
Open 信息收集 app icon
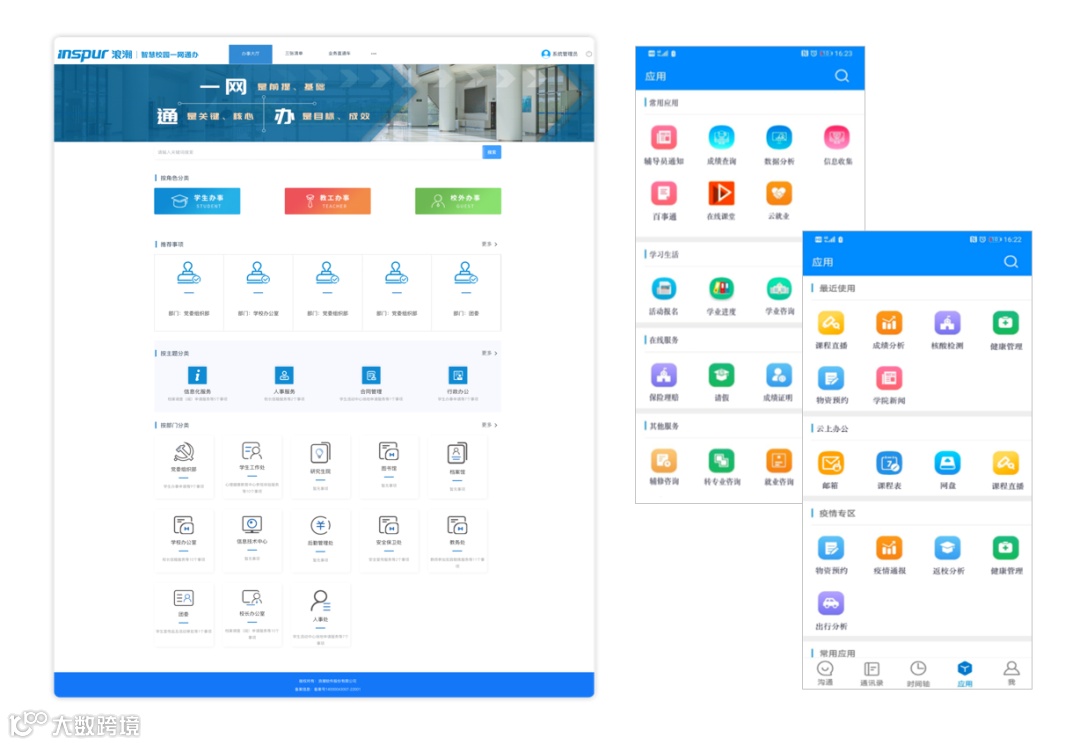pos(837,137)
